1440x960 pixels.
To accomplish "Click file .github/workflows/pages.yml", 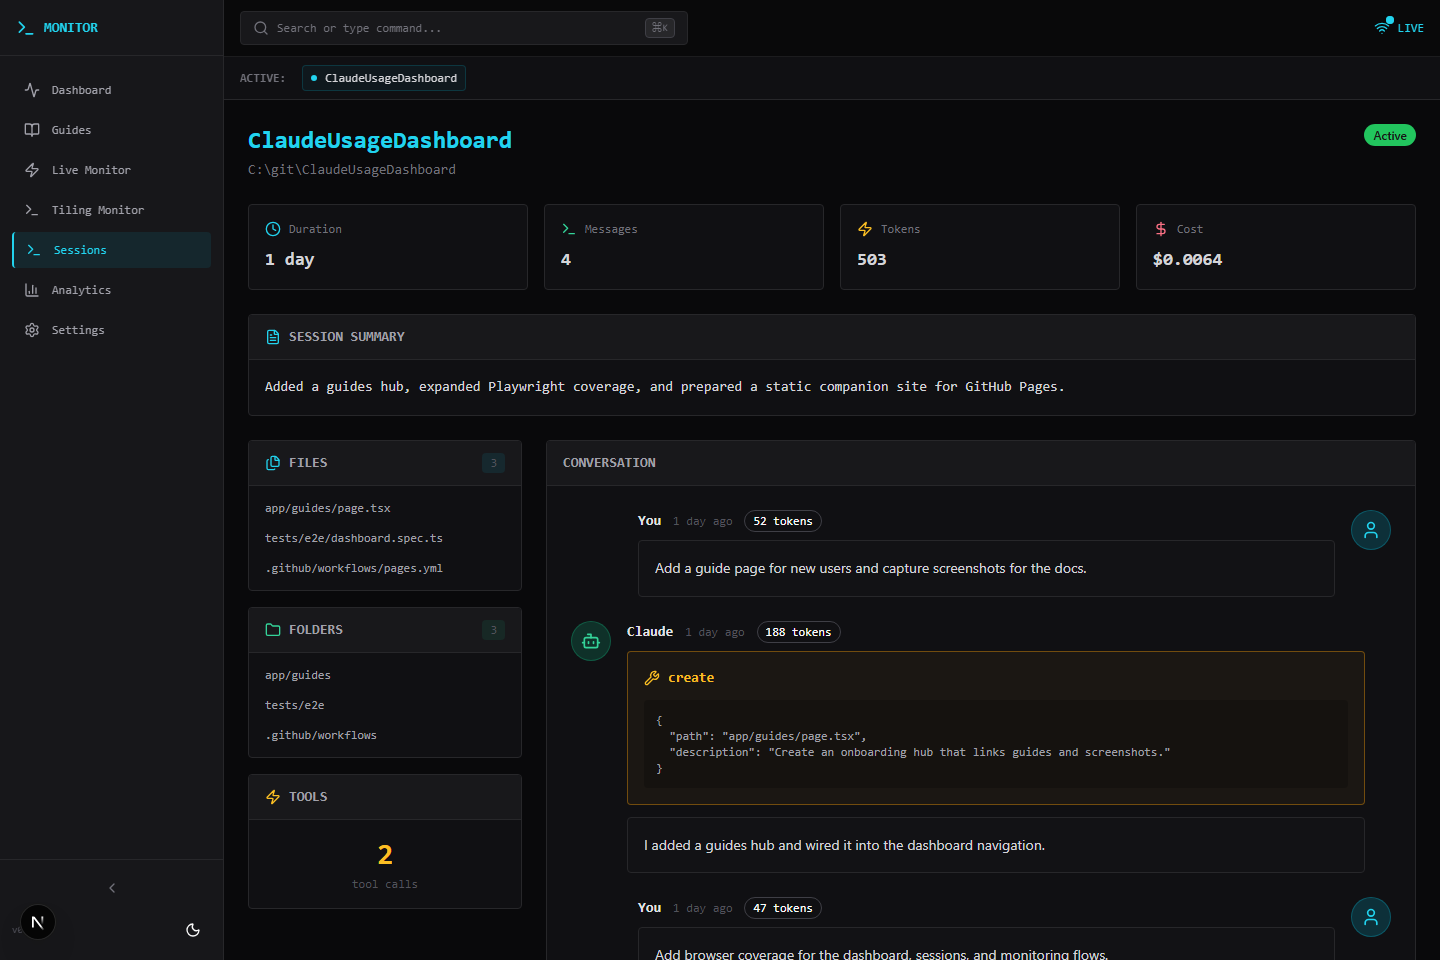I will pos(354,568).
